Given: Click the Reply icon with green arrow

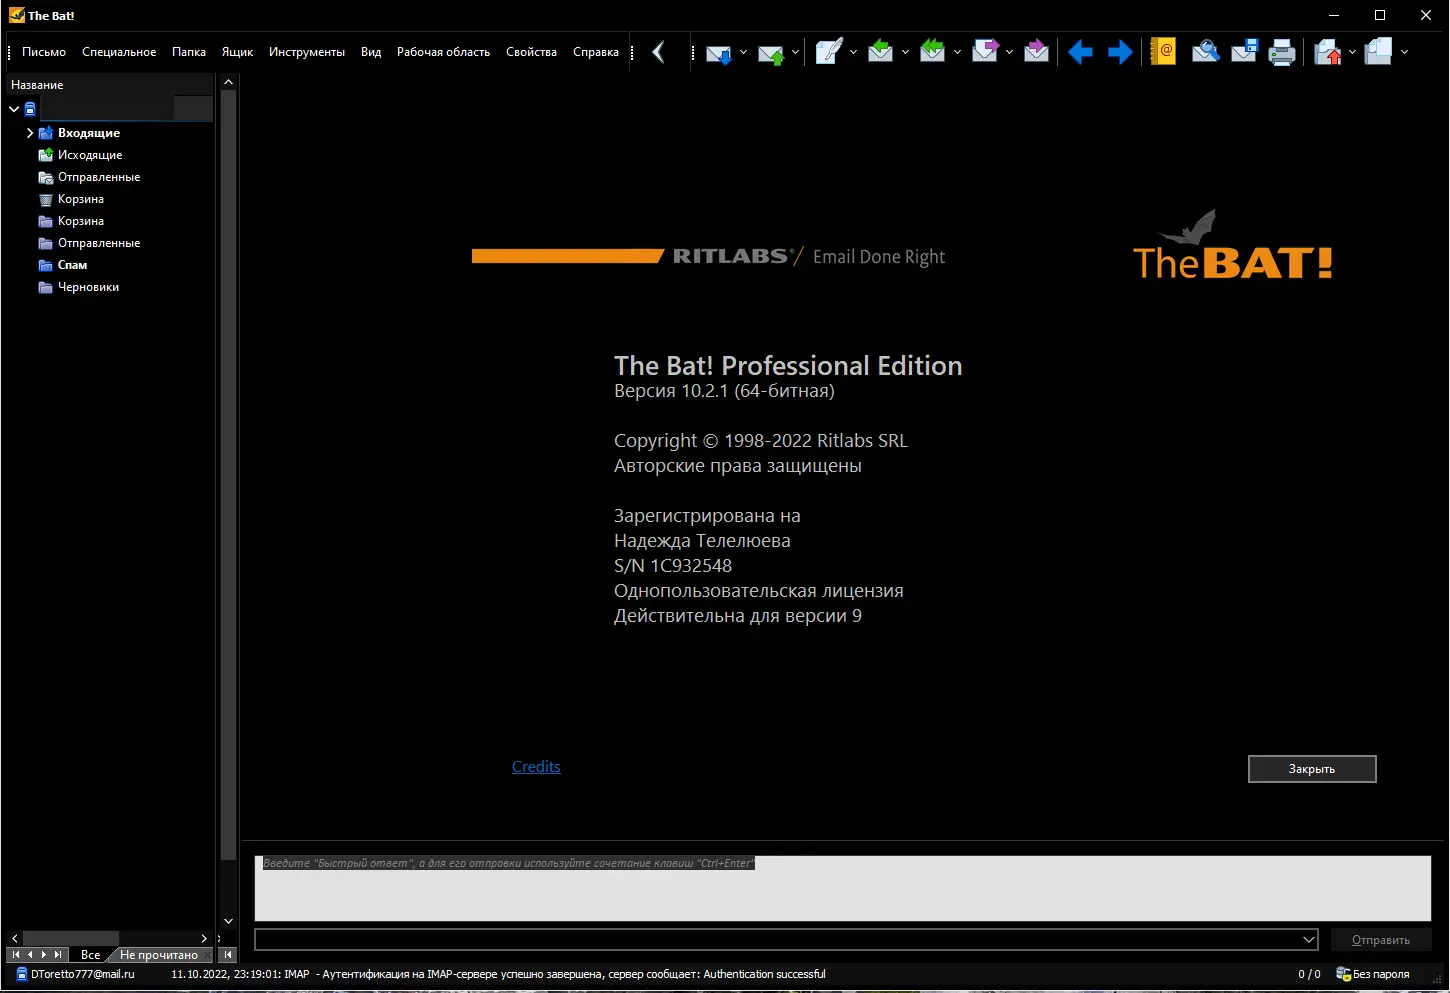Looking at the screenshot, I should pos(883,52).
